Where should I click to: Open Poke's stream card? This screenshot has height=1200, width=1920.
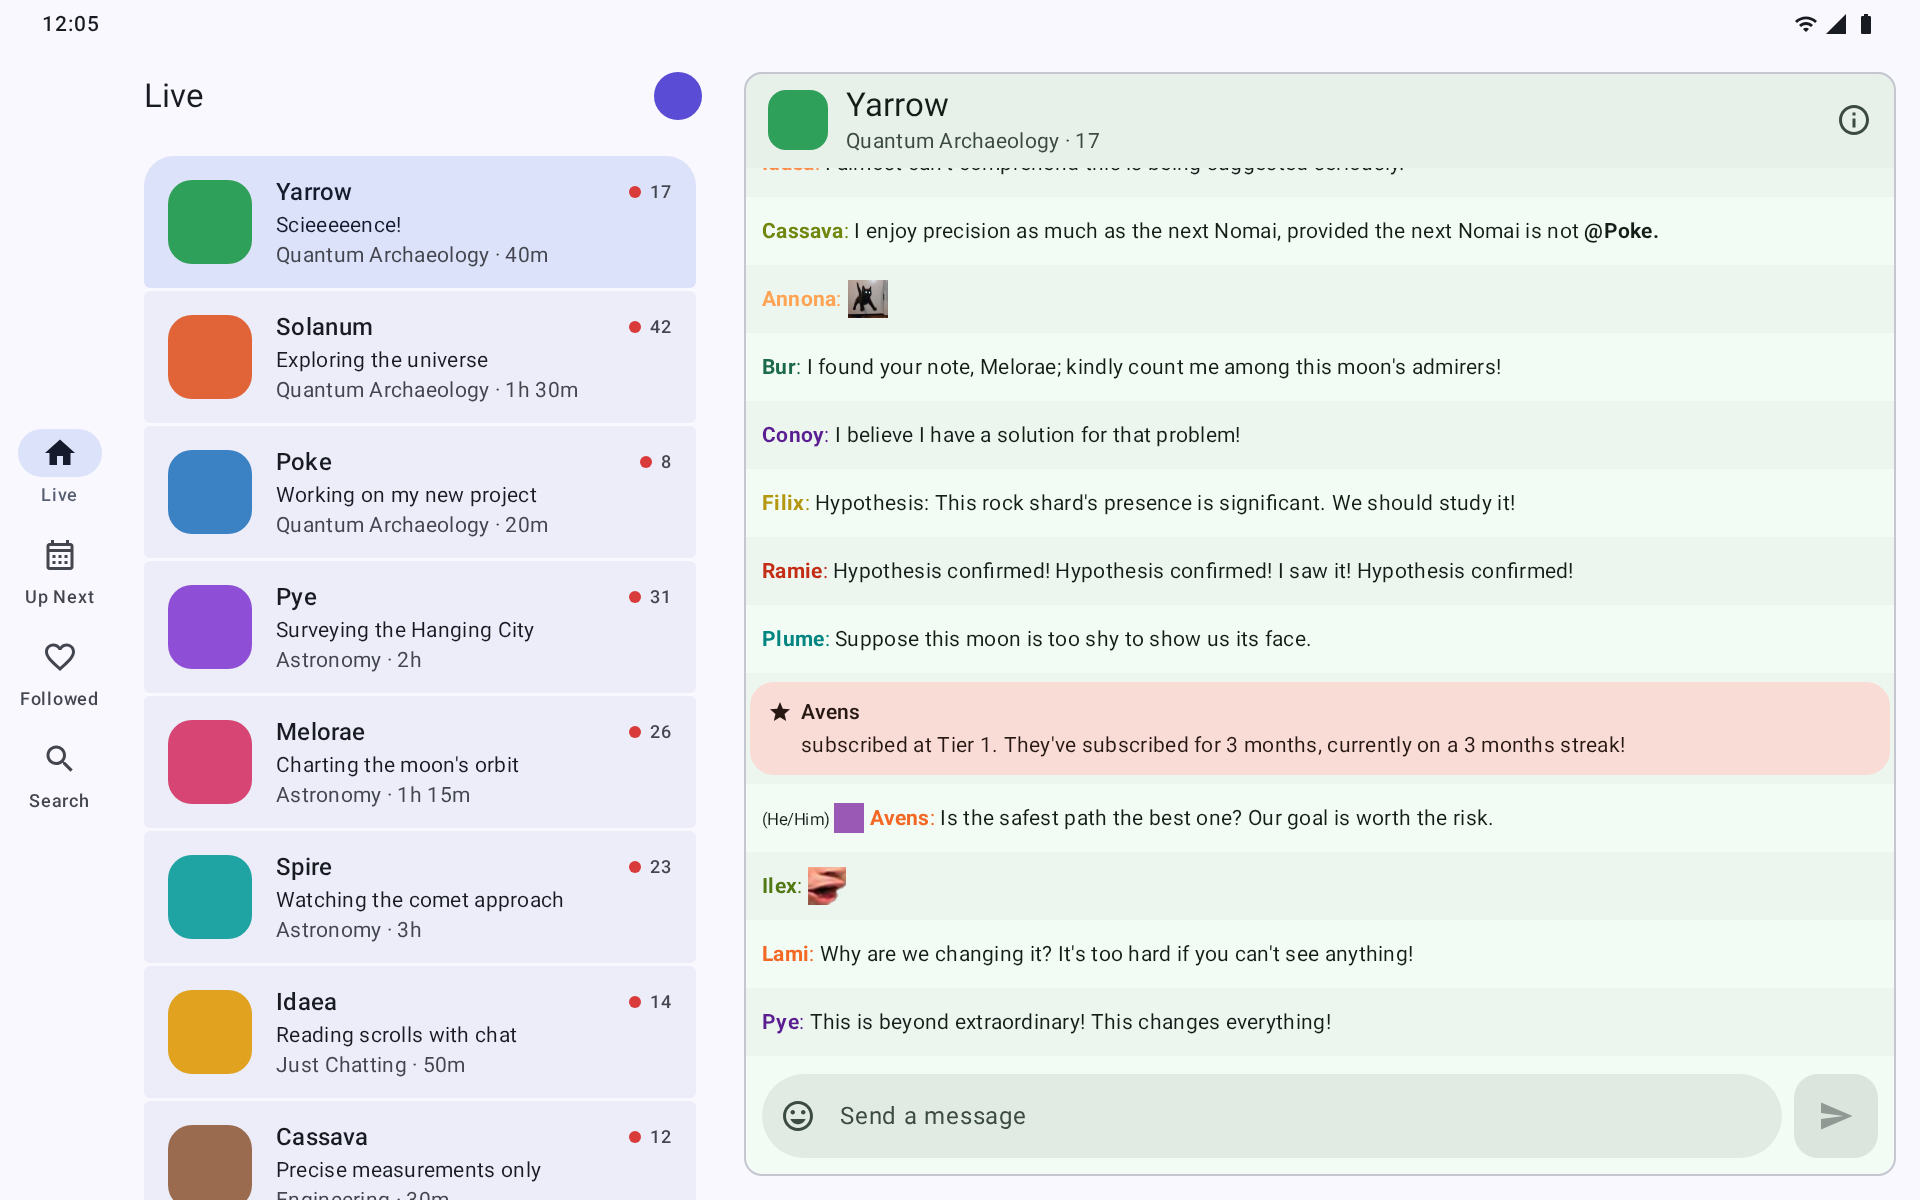coord(420,492)
